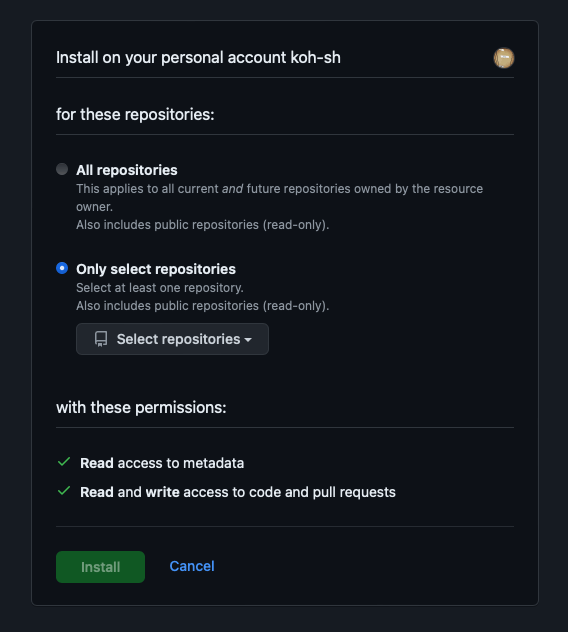Image resolution: width=568 pixels, height=632 pixels.
Task: Select the All repositories radio button
Action: coord(62,169)
